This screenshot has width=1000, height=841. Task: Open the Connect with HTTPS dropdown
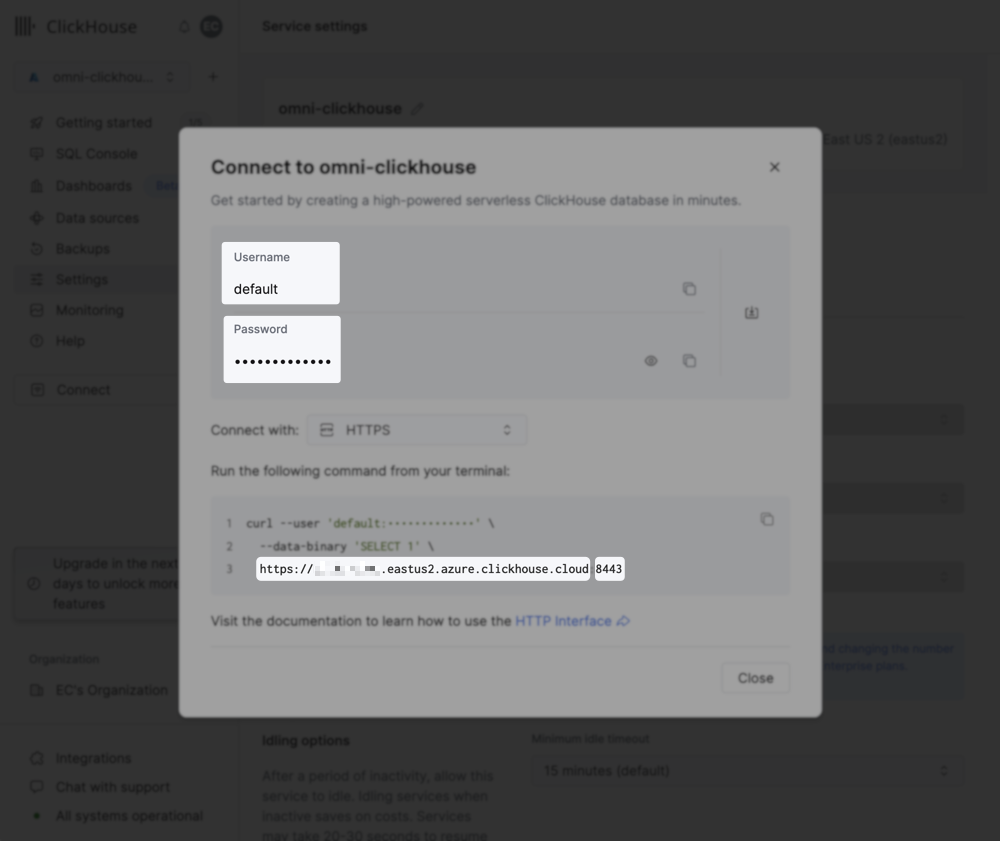click(x=417, y=429)
